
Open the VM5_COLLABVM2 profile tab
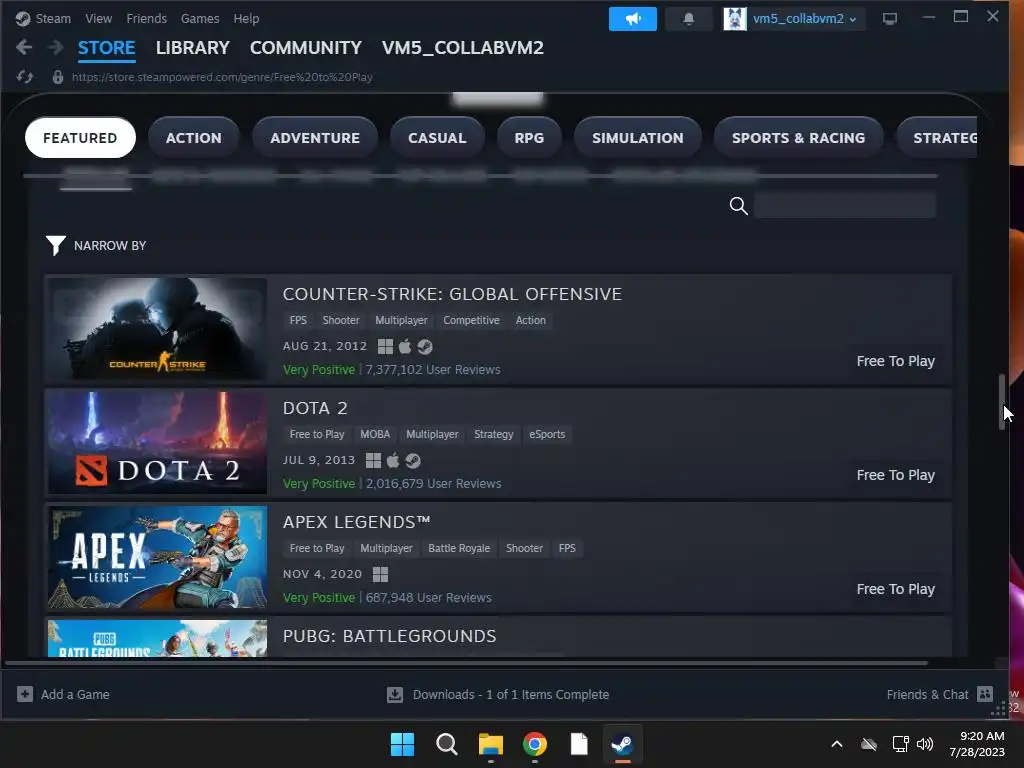(x=462, y=48)
